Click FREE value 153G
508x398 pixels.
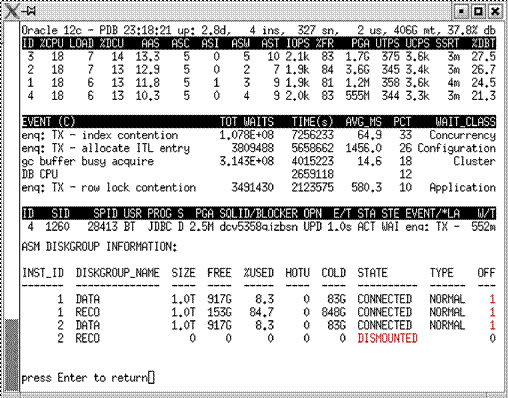pyautogui.click(x=219, y=312)
